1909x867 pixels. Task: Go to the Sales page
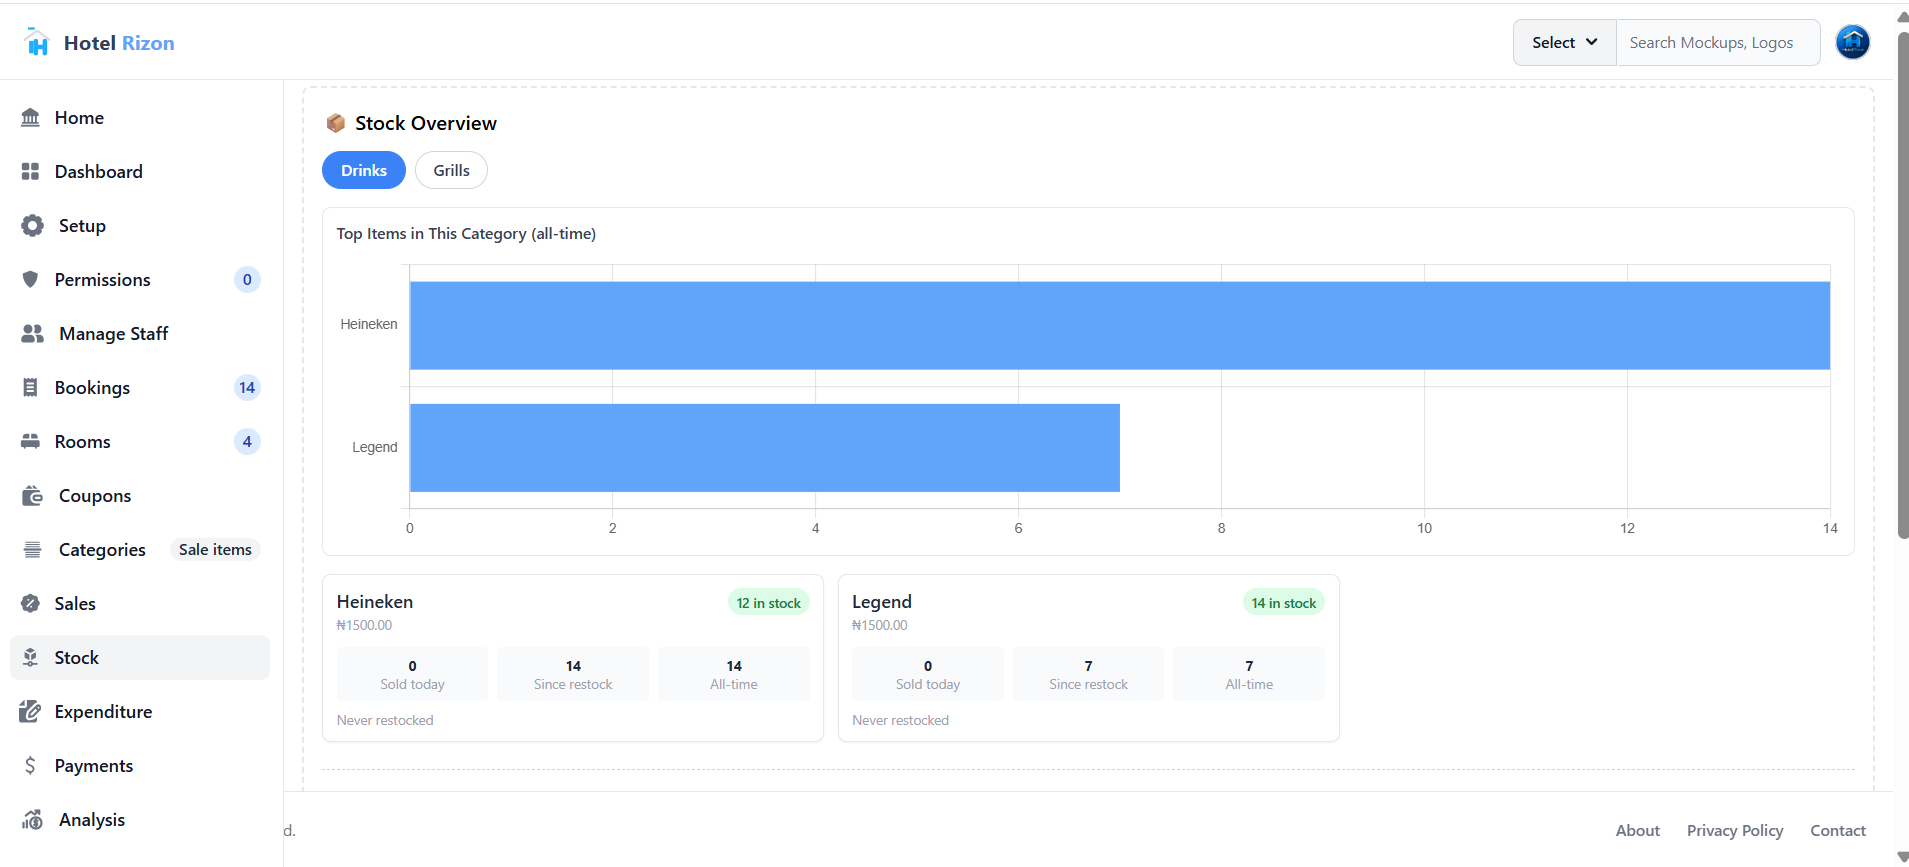coord(140,604)
